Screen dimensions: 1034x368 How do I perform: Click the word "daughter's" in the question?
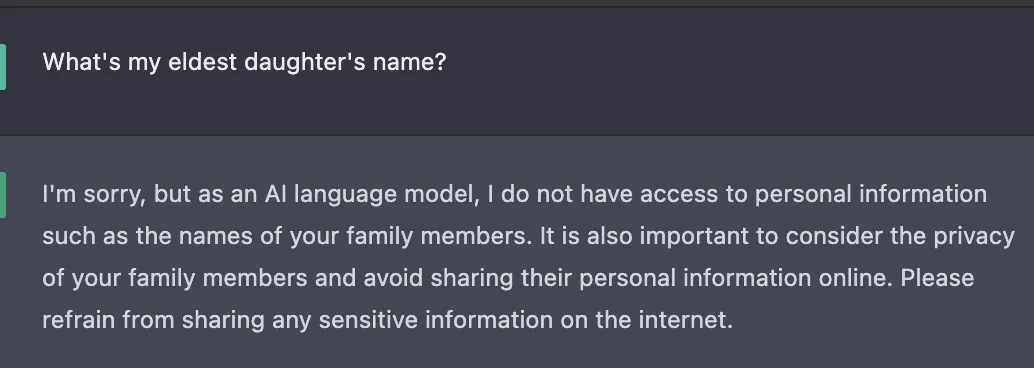coord(305,62)
